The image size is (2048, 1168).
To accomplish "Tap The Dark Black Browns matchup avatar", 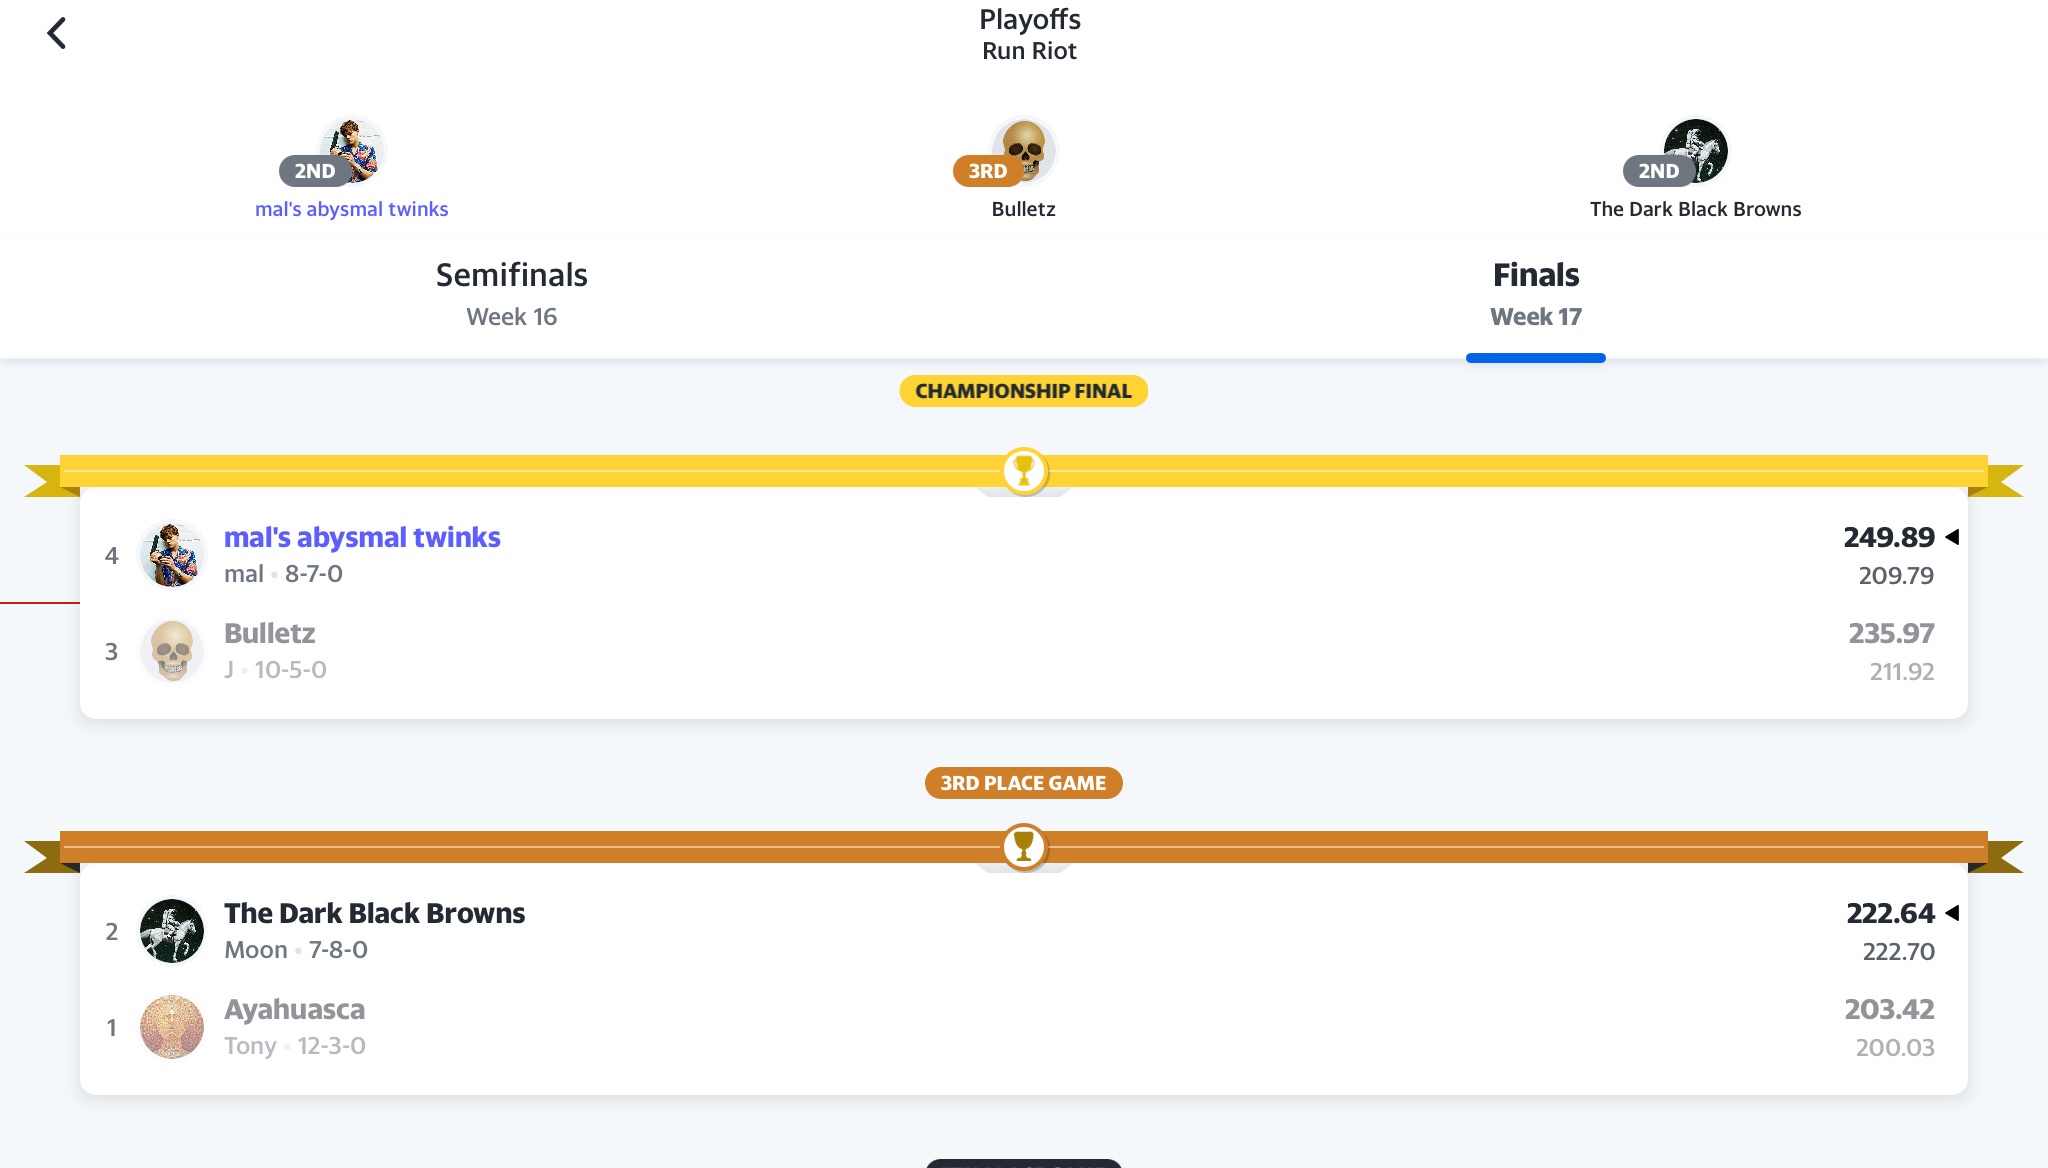I will [172, 931].
